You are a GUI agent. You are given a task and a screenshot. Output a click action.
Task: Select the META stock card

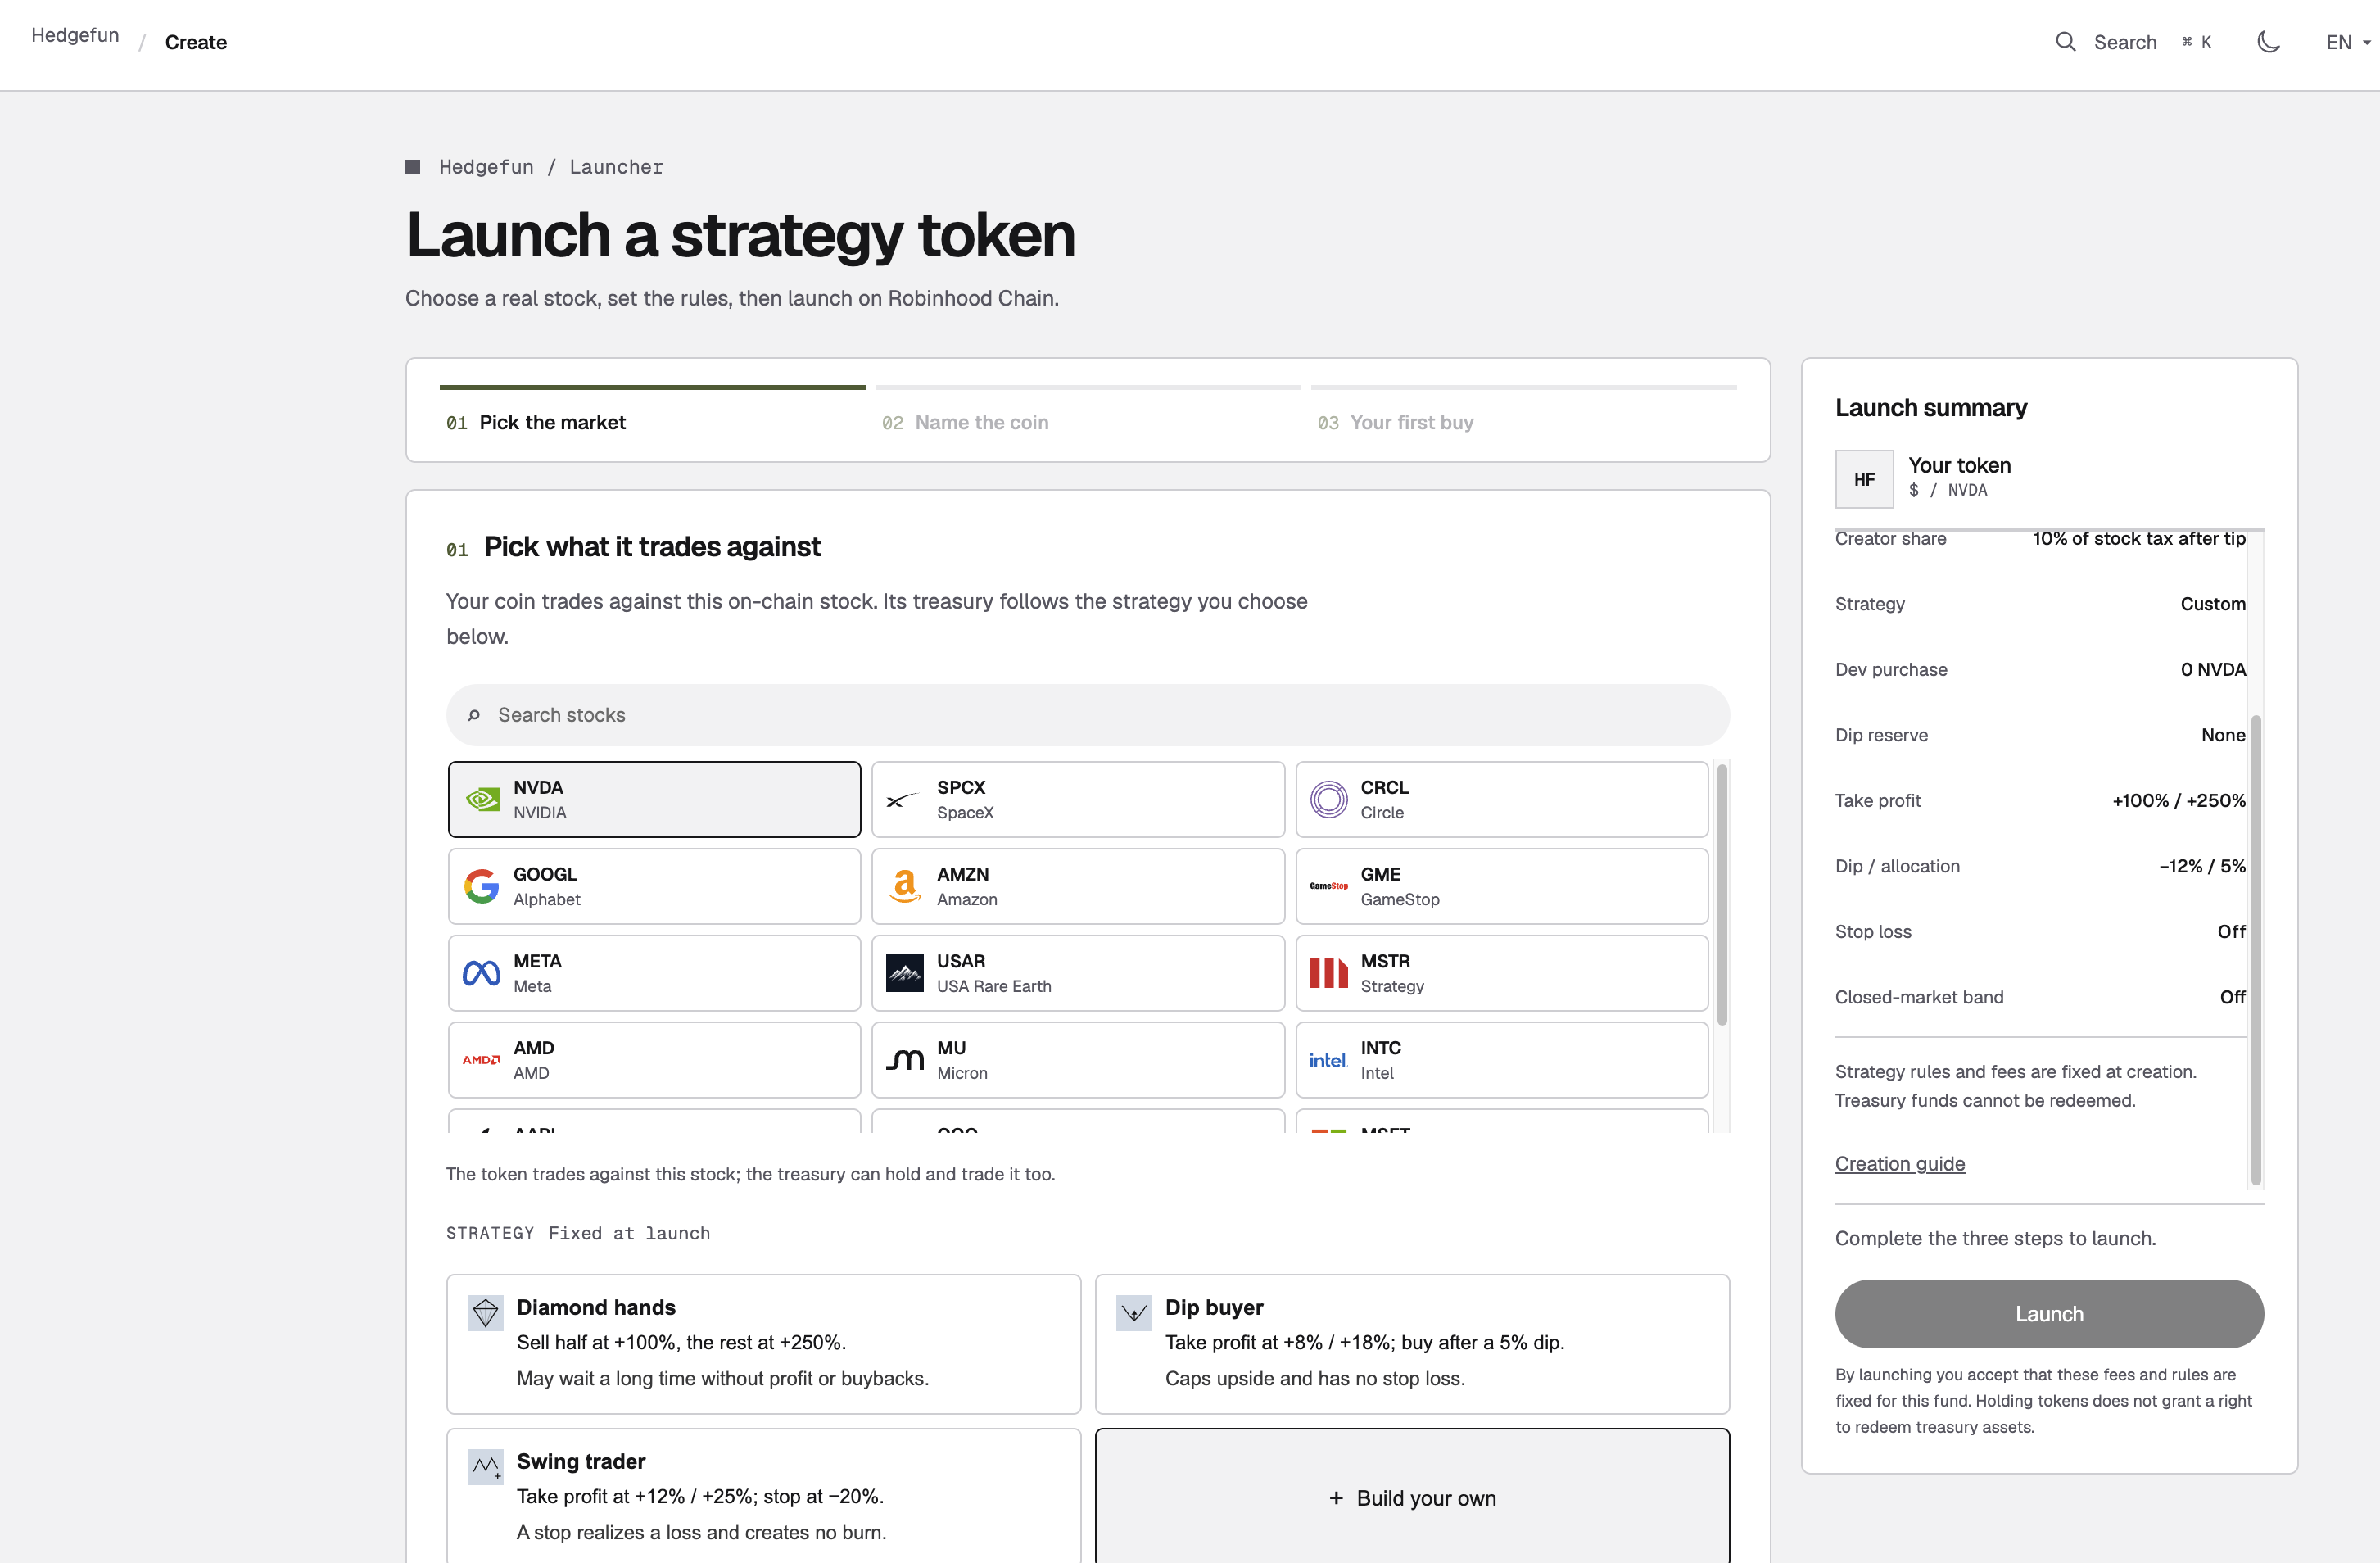(654, 973)
